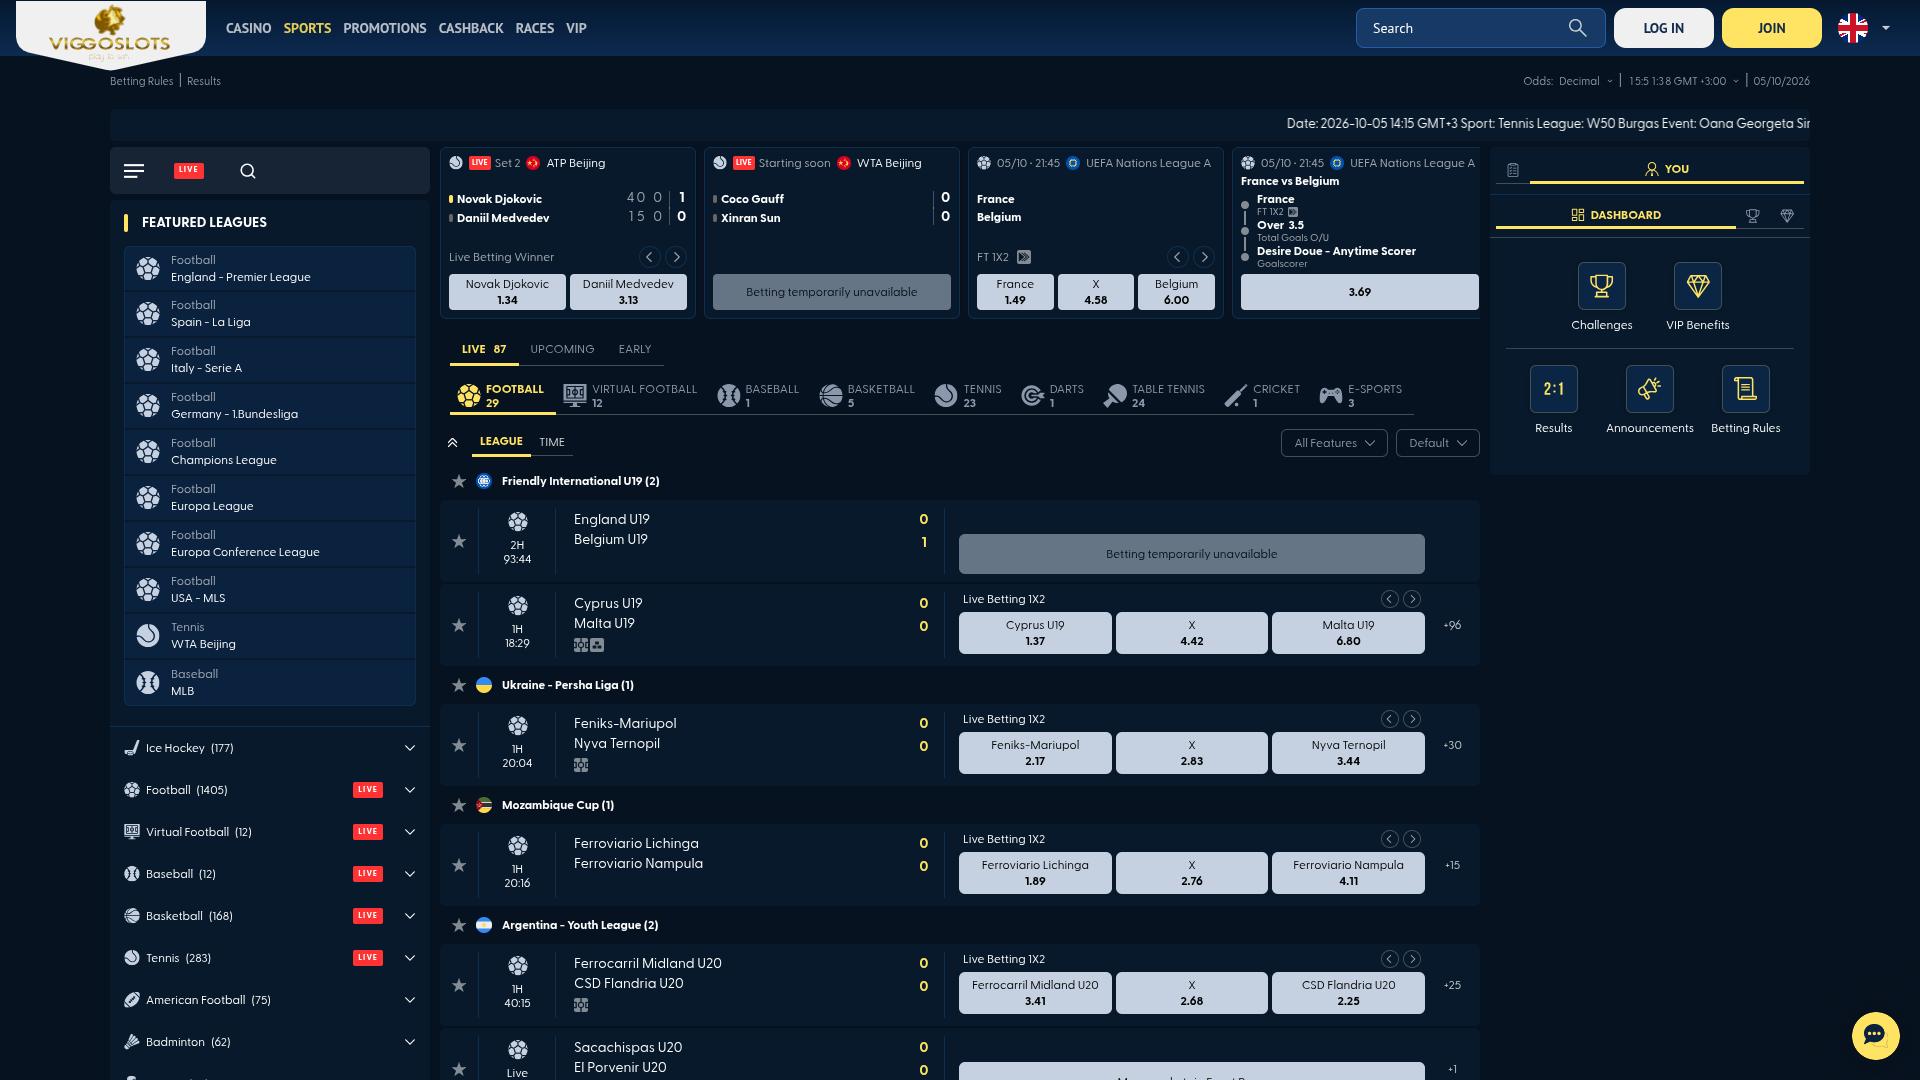Viewport: 1920px width, 1080px height.
Task: Star the Friendly International U19 league
Action: point(459,481)
